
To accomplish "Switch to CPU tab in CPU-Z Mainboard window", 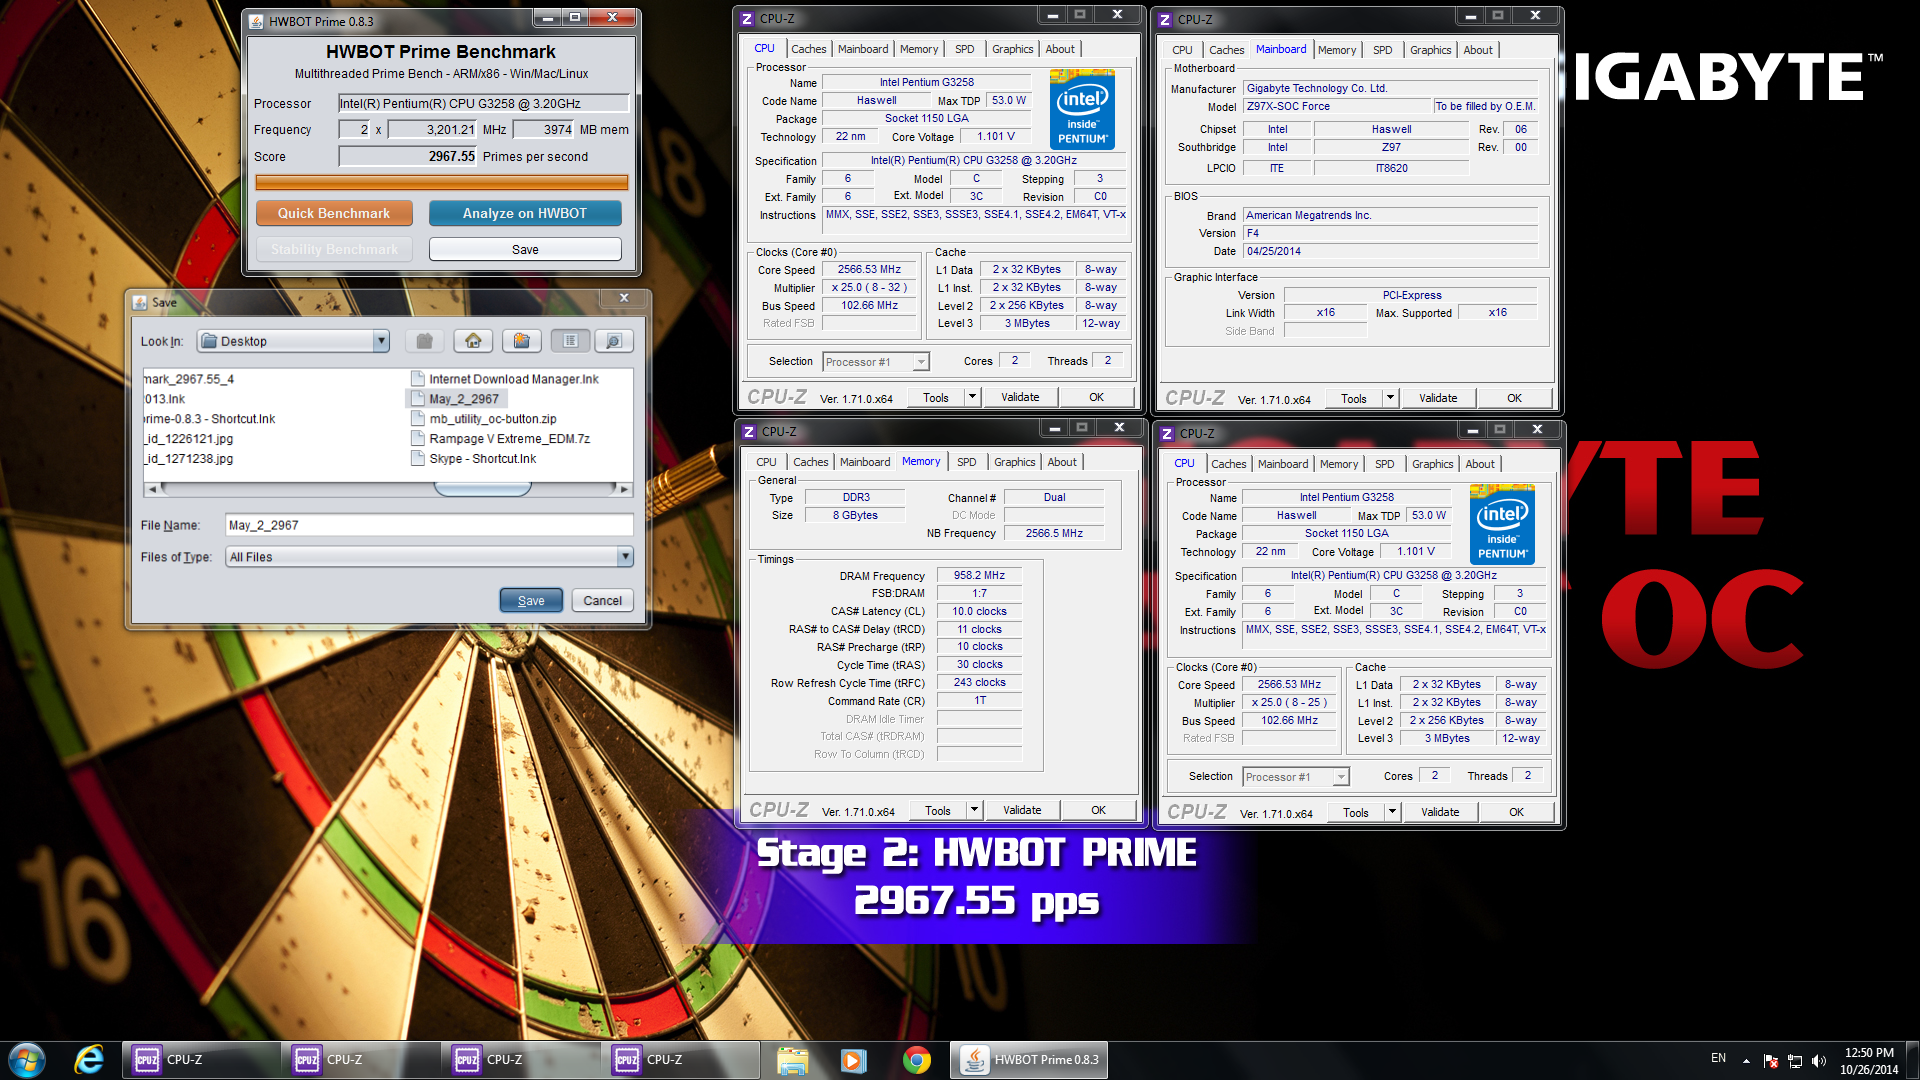I will (1182, 50).
